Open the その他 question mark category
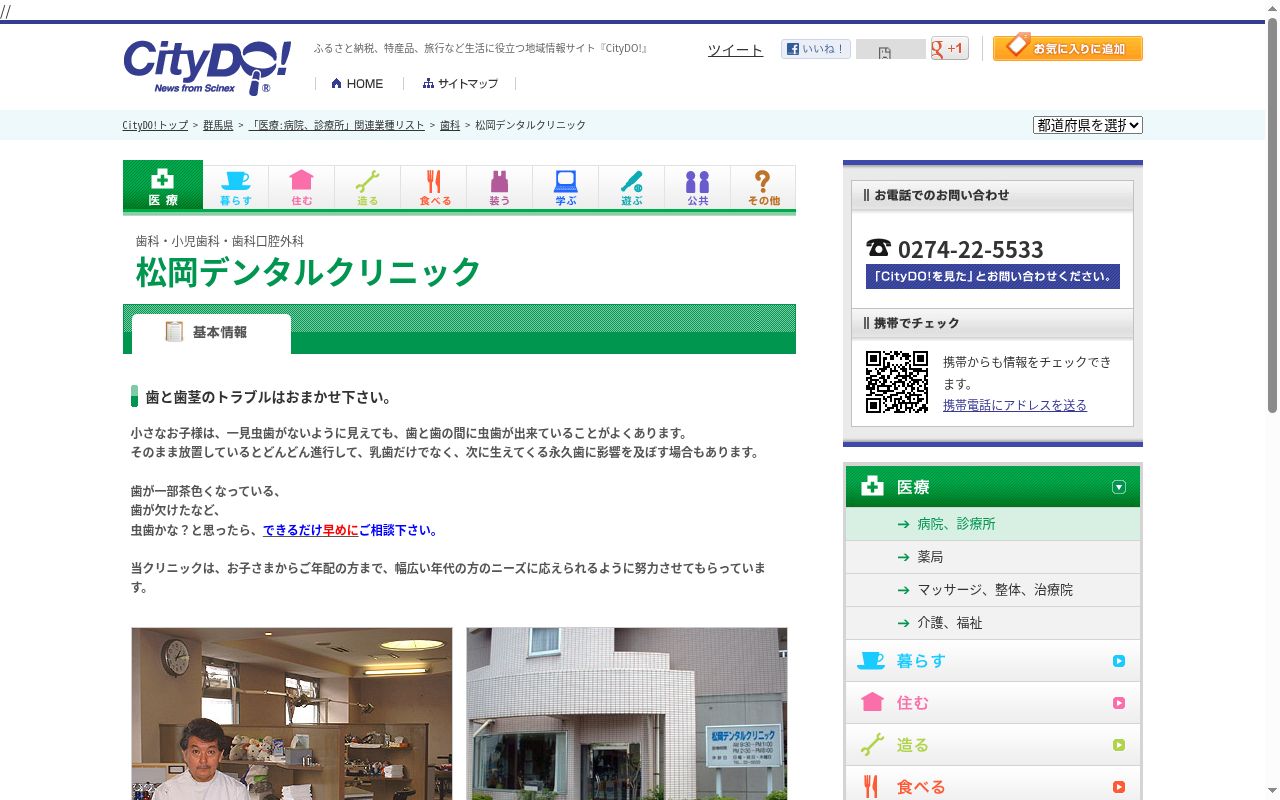The width and height of the screenshot is (1280, 800). (764, 187)
